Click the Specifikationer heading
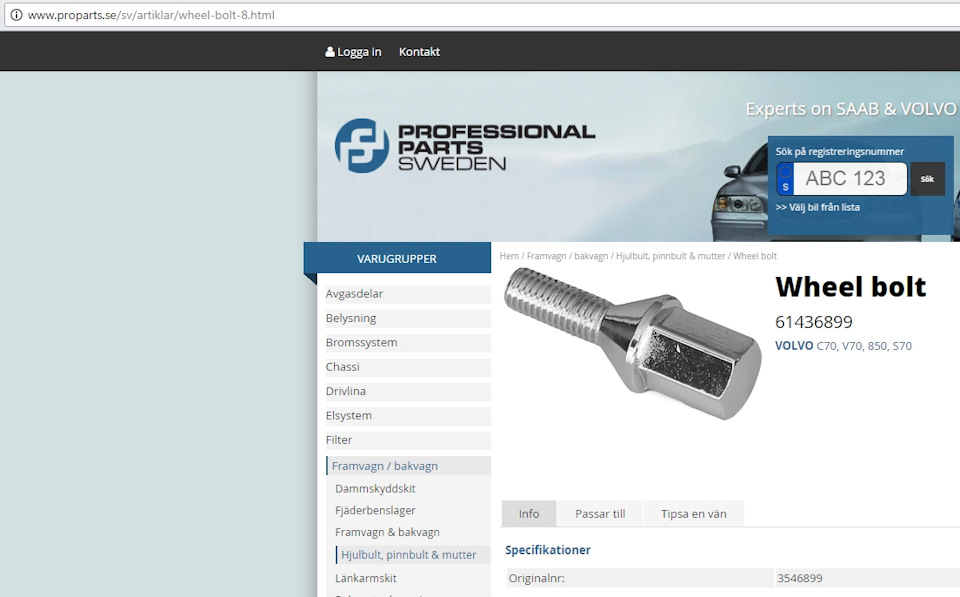 coord(548,550)
